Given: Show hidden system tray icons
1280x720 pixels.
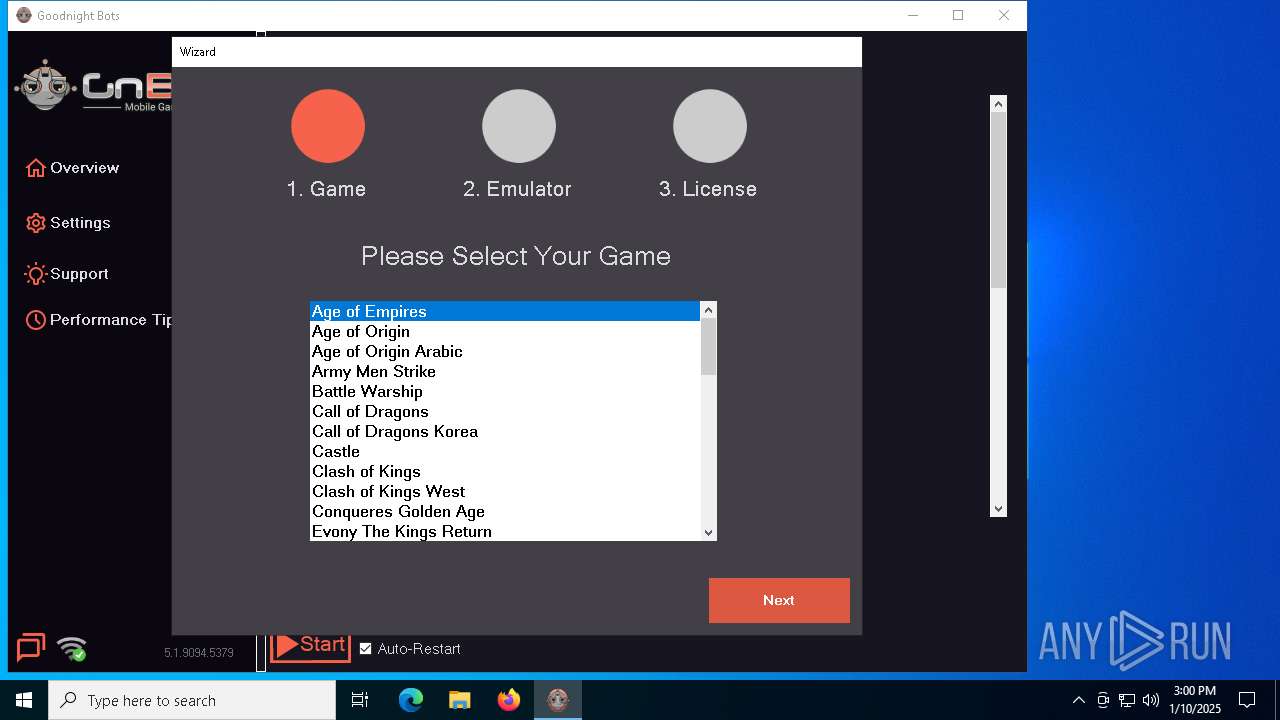Looking at the screenshot, I should 1078,700.
